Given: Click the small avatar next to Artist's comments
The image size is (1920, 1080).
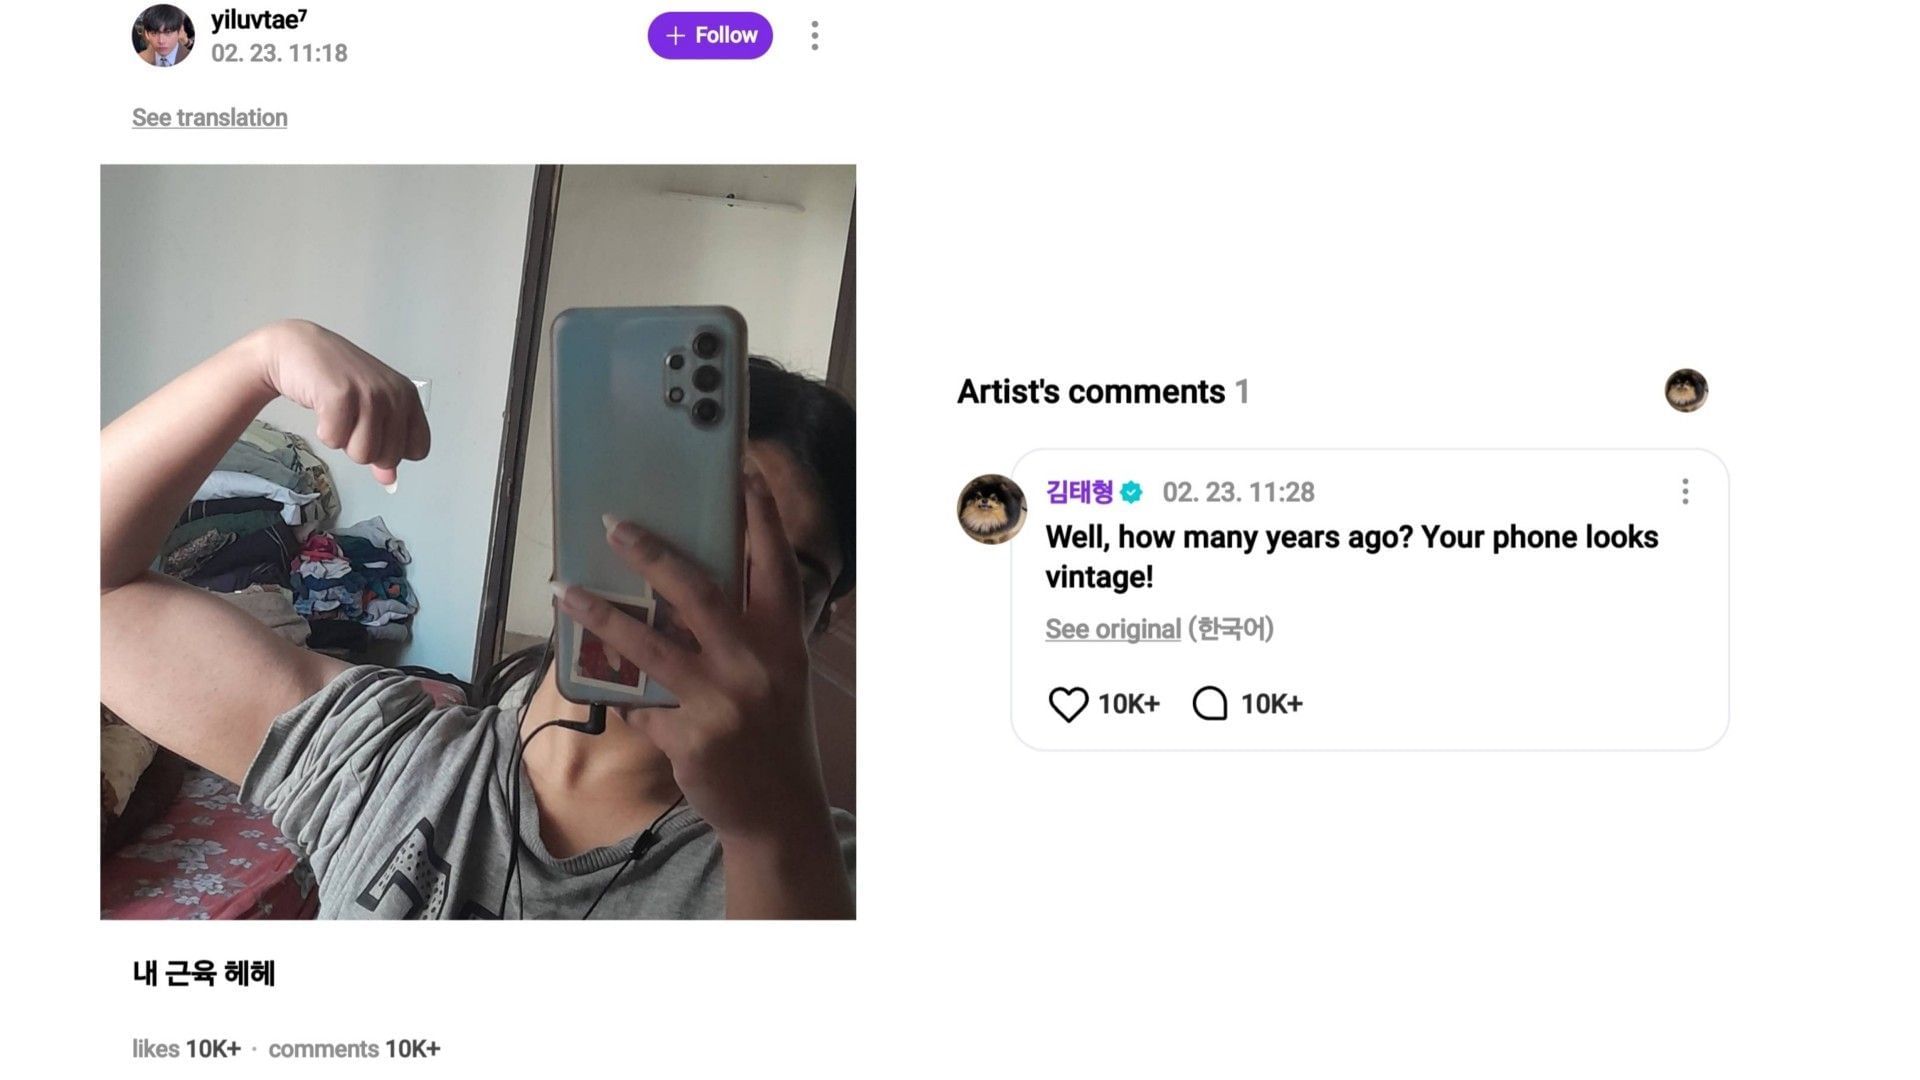Looking at the screenshot, I should pyautogui.click(x=1686, y=390).
